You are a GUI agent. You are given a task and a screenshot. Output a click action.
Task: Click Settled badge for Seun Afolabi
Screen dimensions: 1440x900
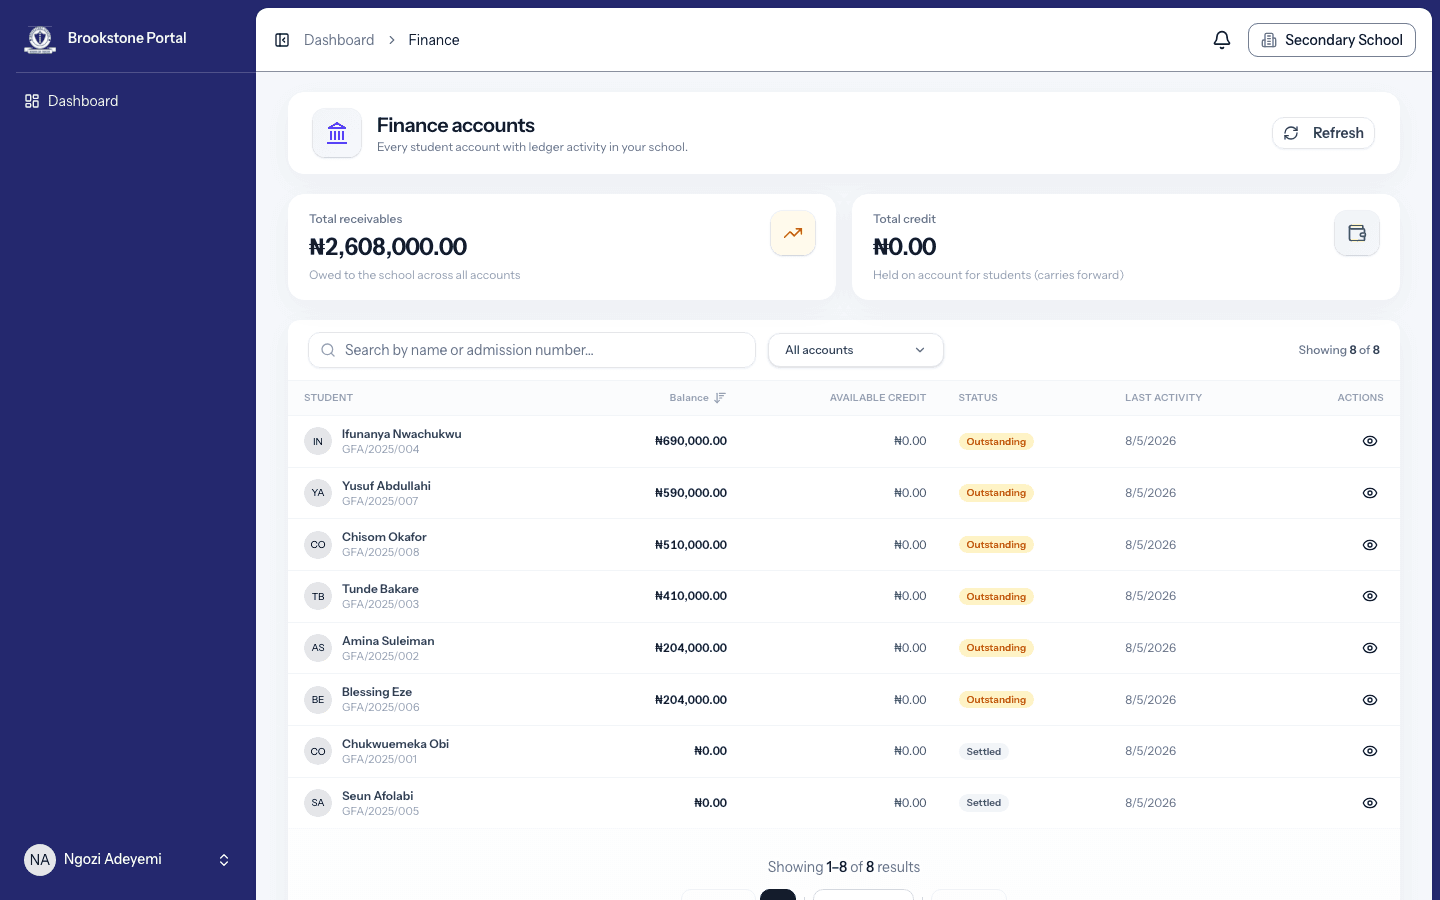[984, 803]
